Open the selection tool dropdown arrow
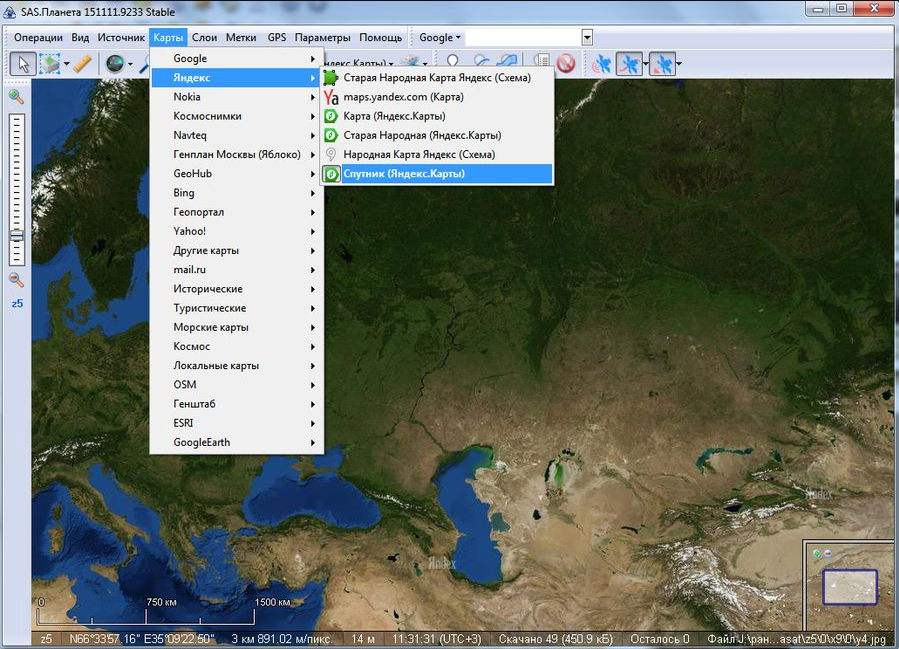This screenshot has height=649, width=899. pos(67,64)
